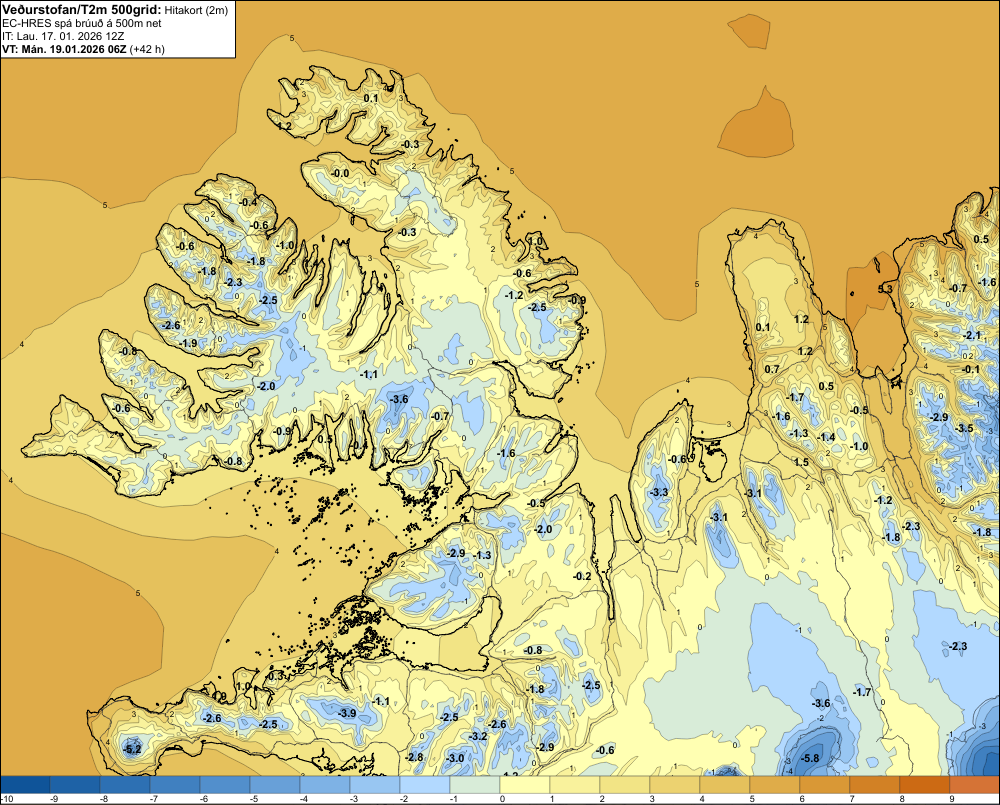Viewport: 1000px width, 805px height.
Task: Click the '-3.3' temperature value
Action: pyautogui.click(x=659, y=492)
